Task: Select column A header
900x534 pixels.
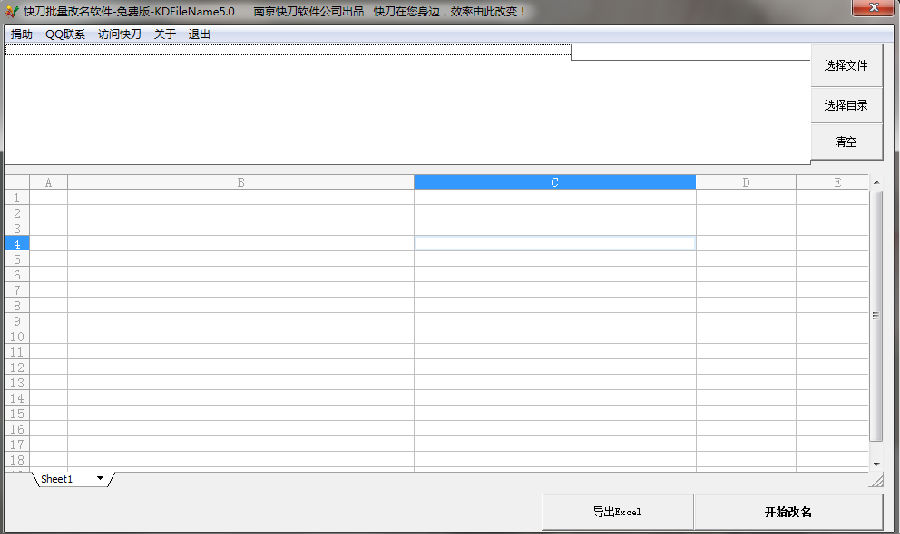Action: [x=48, y=183]
